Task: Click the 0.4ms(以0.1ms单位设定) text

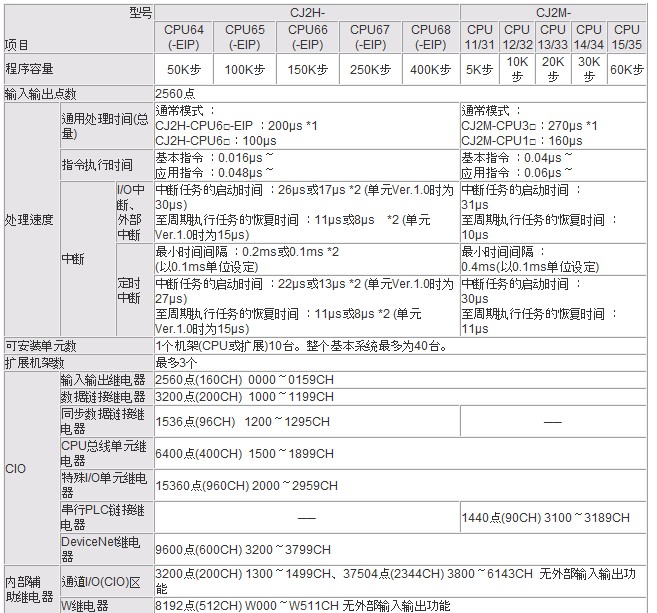Action: click(530, 267)
